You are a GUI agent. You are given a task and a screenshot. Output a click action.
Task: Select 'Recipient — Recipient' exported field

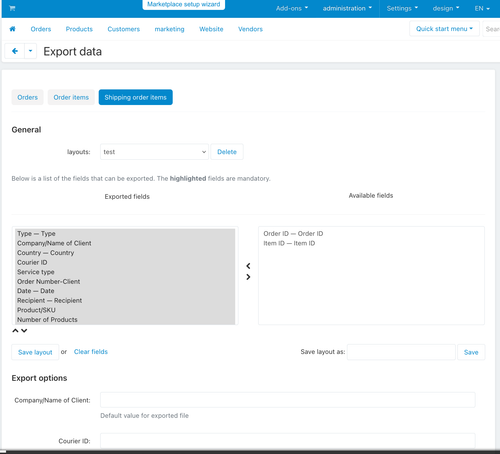click(x=125, y=301)
